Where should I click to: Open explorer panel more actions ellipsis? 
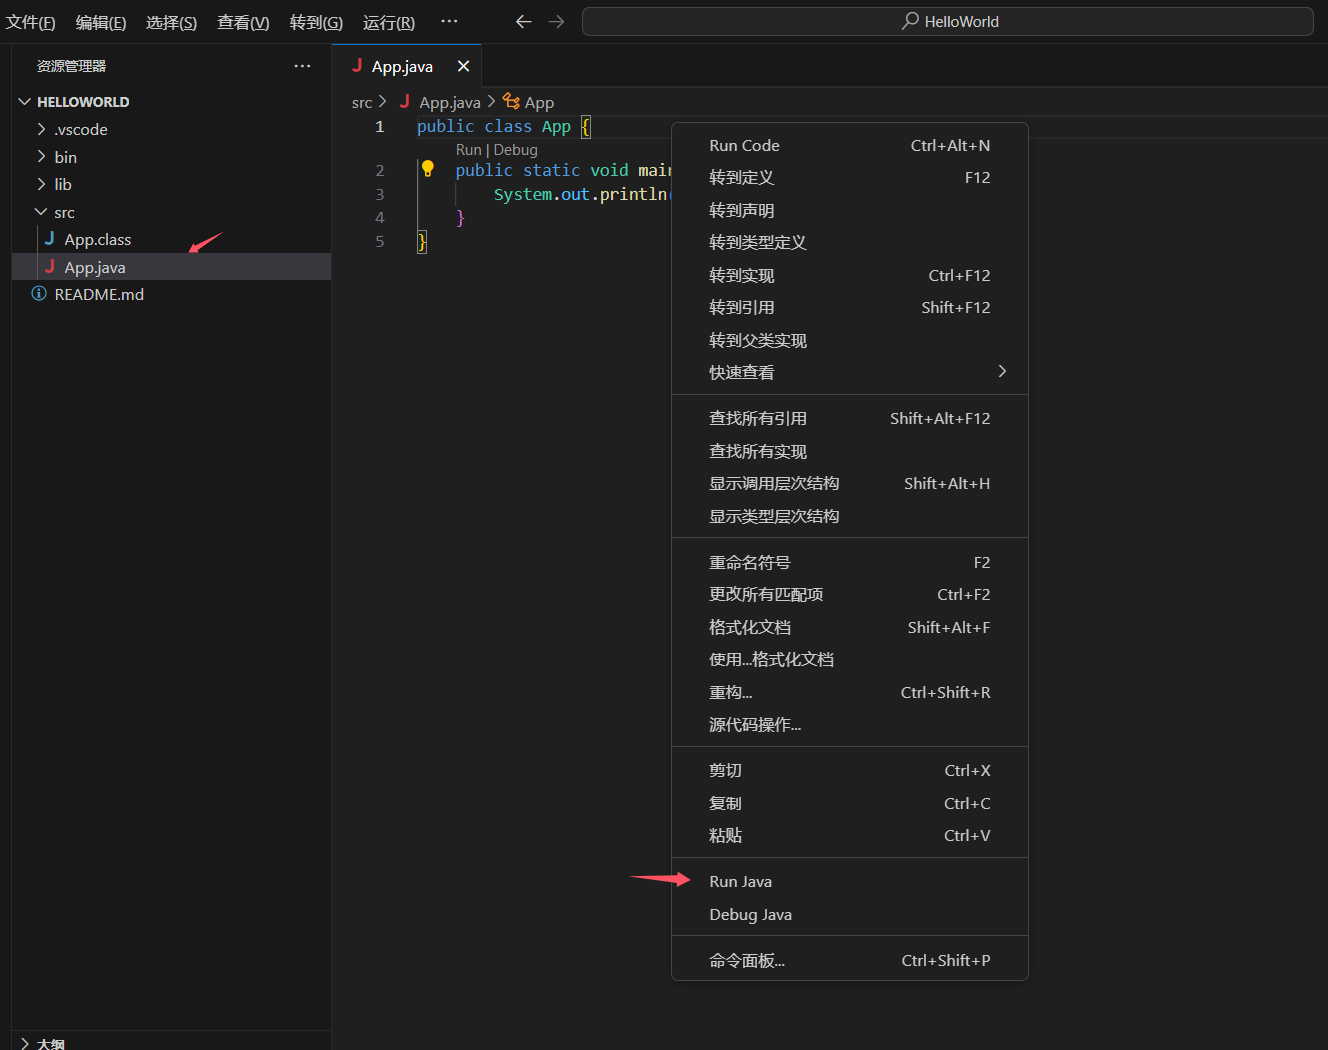click(302, 66)
